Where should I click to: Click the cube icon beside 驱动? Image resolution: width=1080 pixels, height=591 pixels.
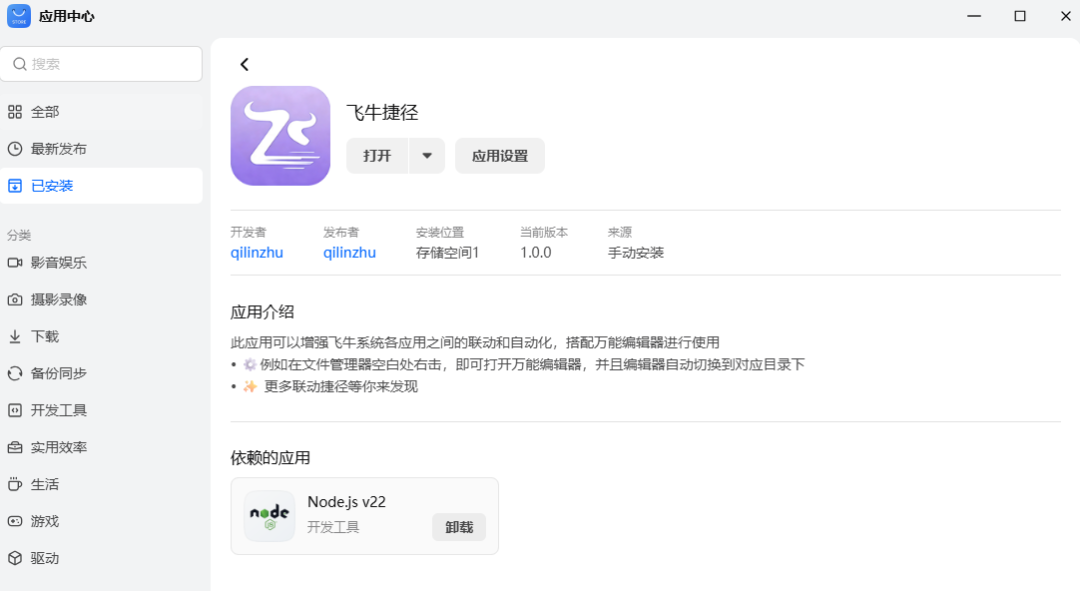[14, 558]
